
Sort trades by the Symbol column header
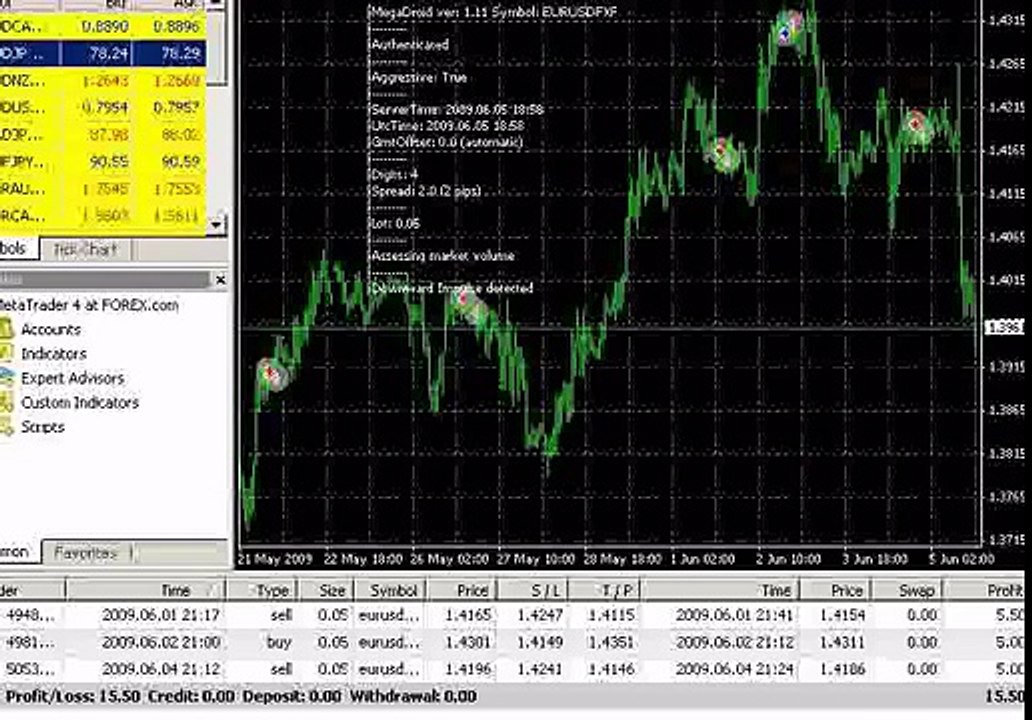click(392, 590)
